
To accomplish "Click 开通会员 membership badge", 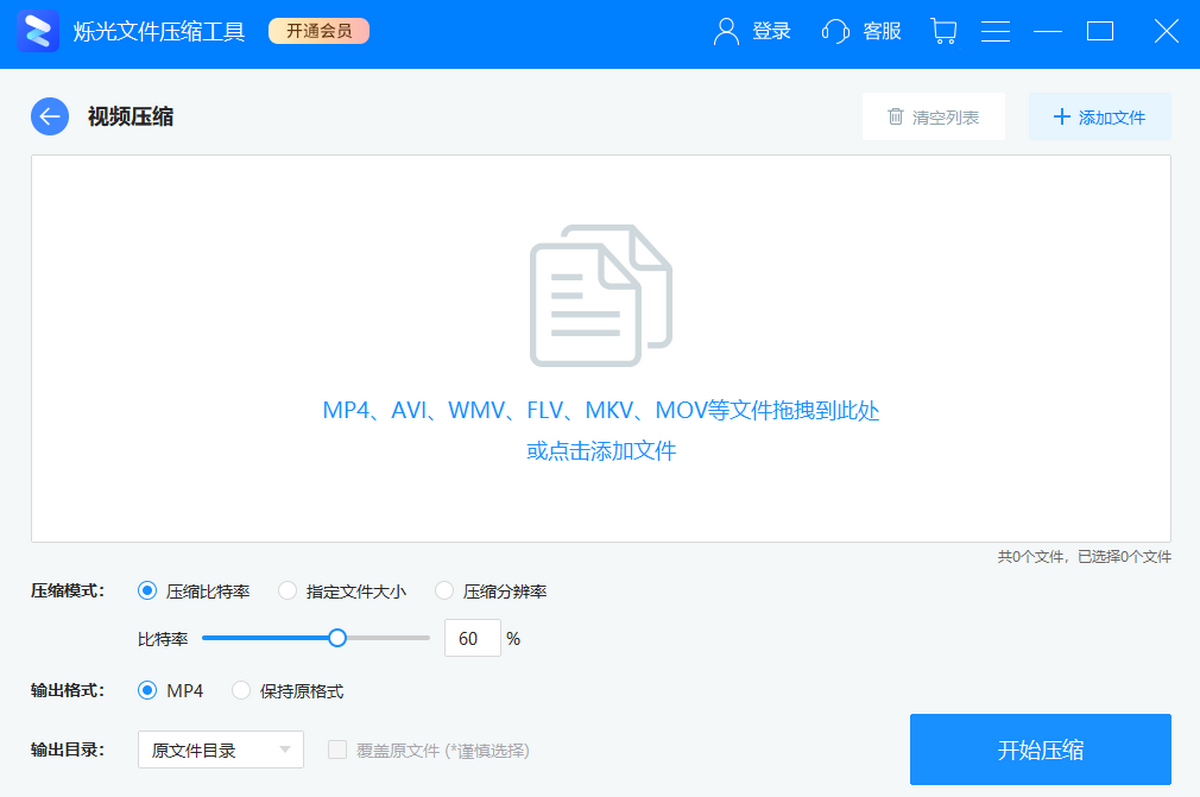I will (x=319, y=31).
